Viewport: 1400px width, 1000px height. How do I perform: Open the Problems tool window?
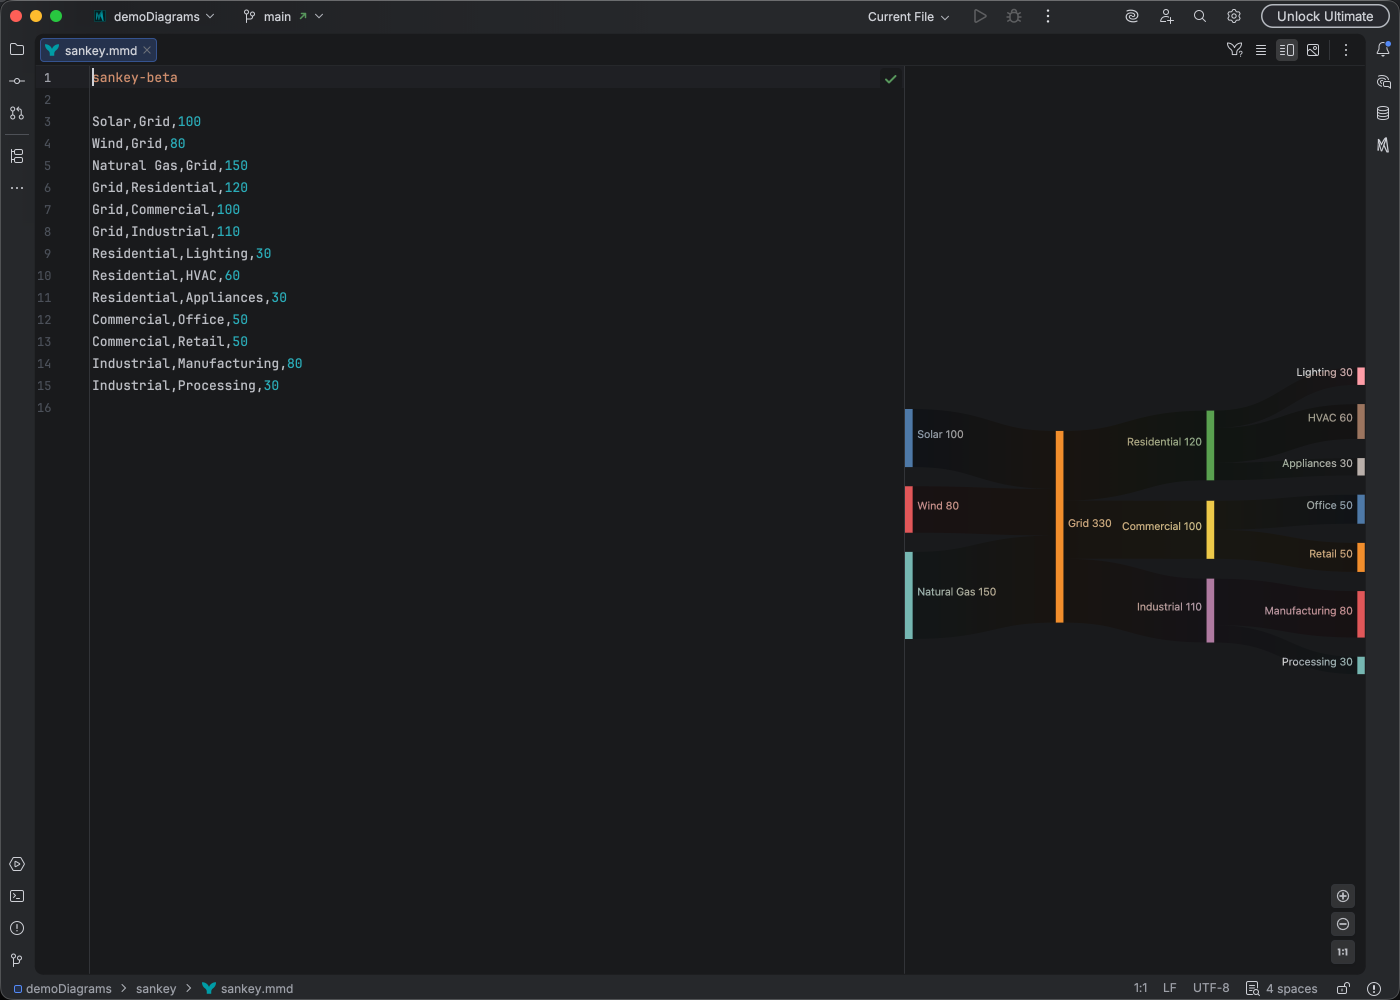[x=16, y=928]
